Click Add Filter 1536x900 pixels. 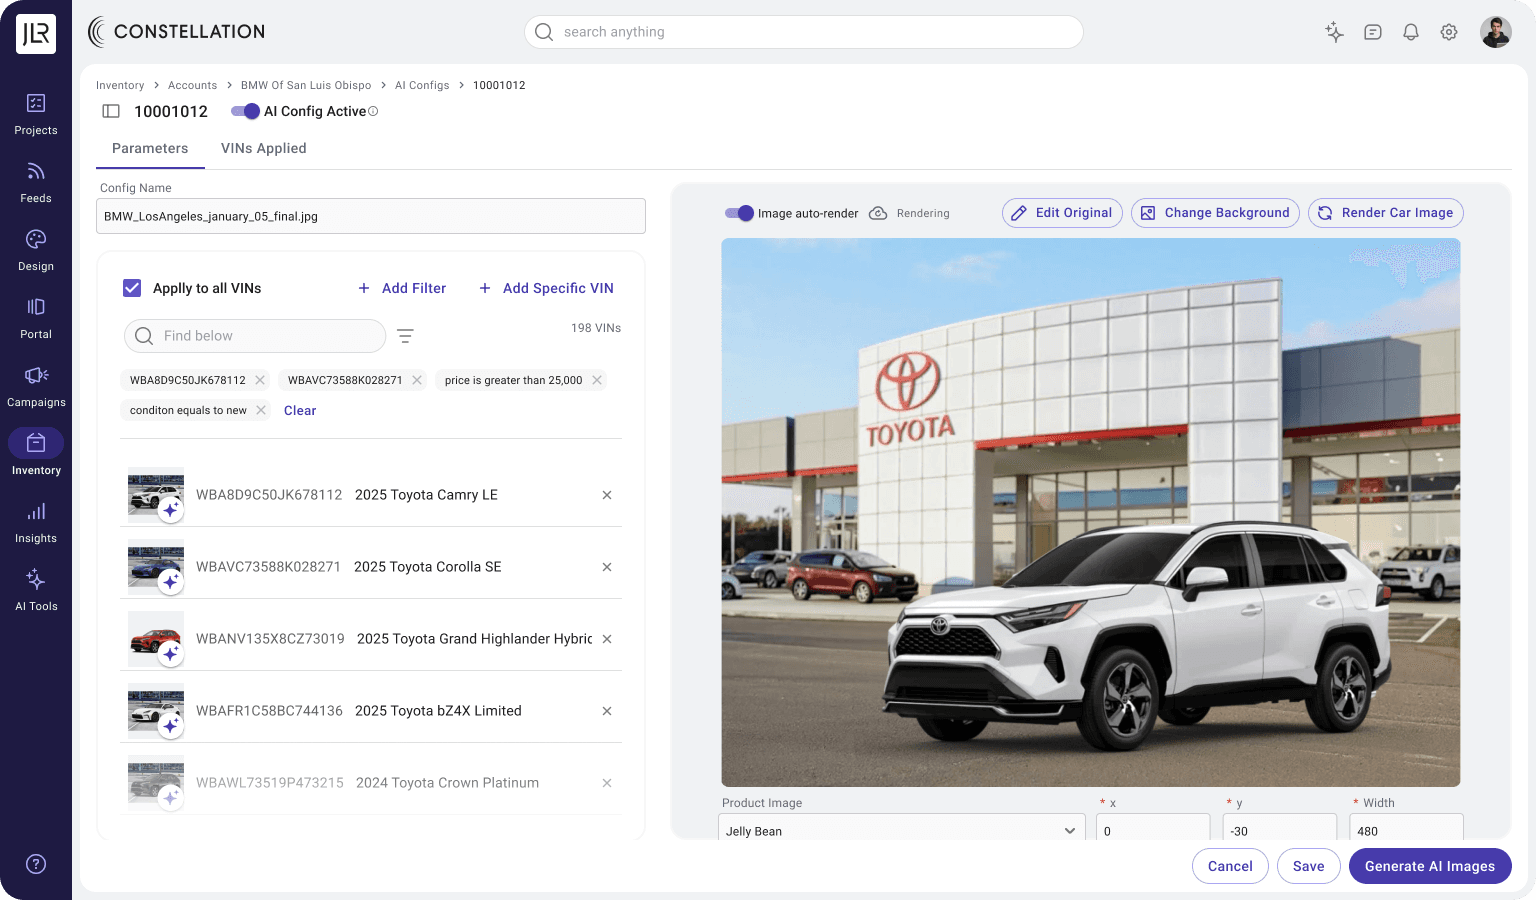(402, 288)
